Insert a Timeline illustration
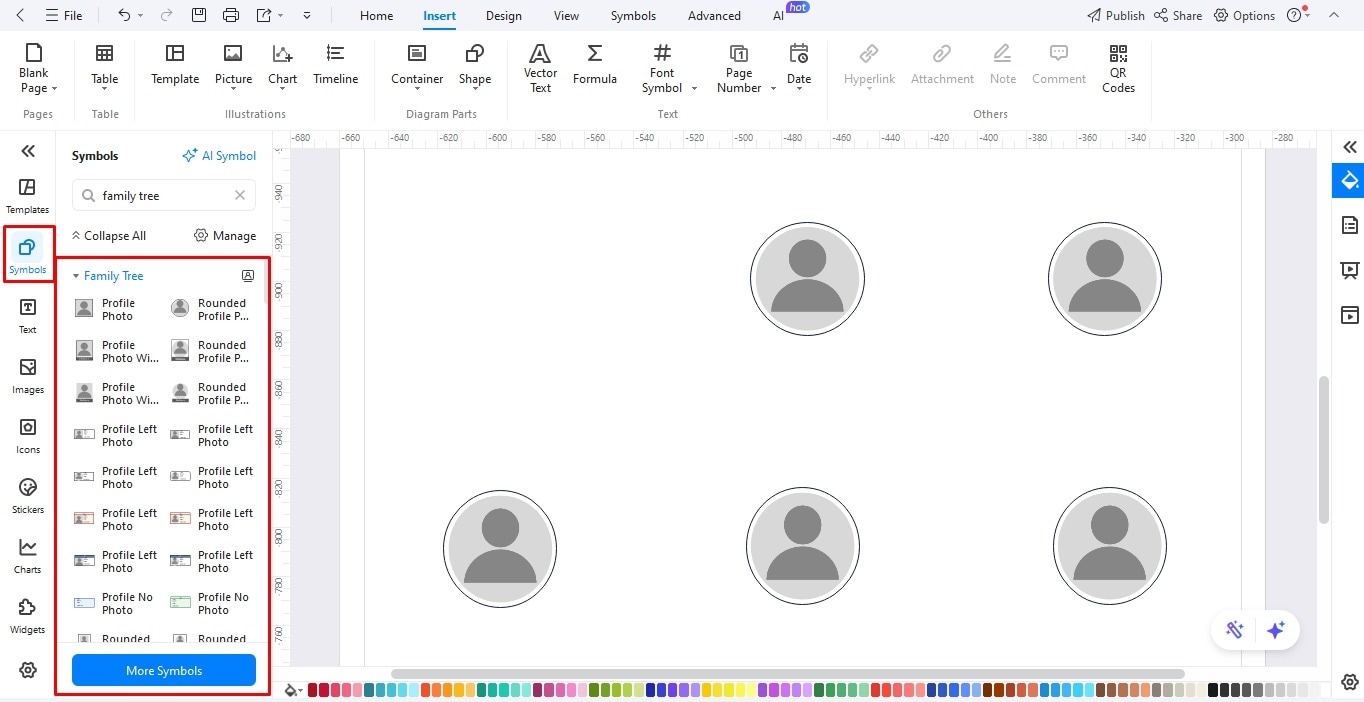Viewport: 1364px width, 702px height. click(x=335, y=63)
